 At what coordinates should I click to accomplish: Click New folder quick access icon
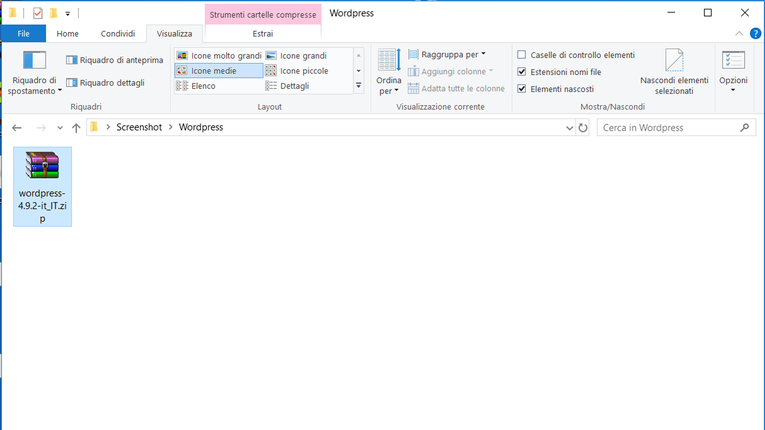[x=54, y=13]
